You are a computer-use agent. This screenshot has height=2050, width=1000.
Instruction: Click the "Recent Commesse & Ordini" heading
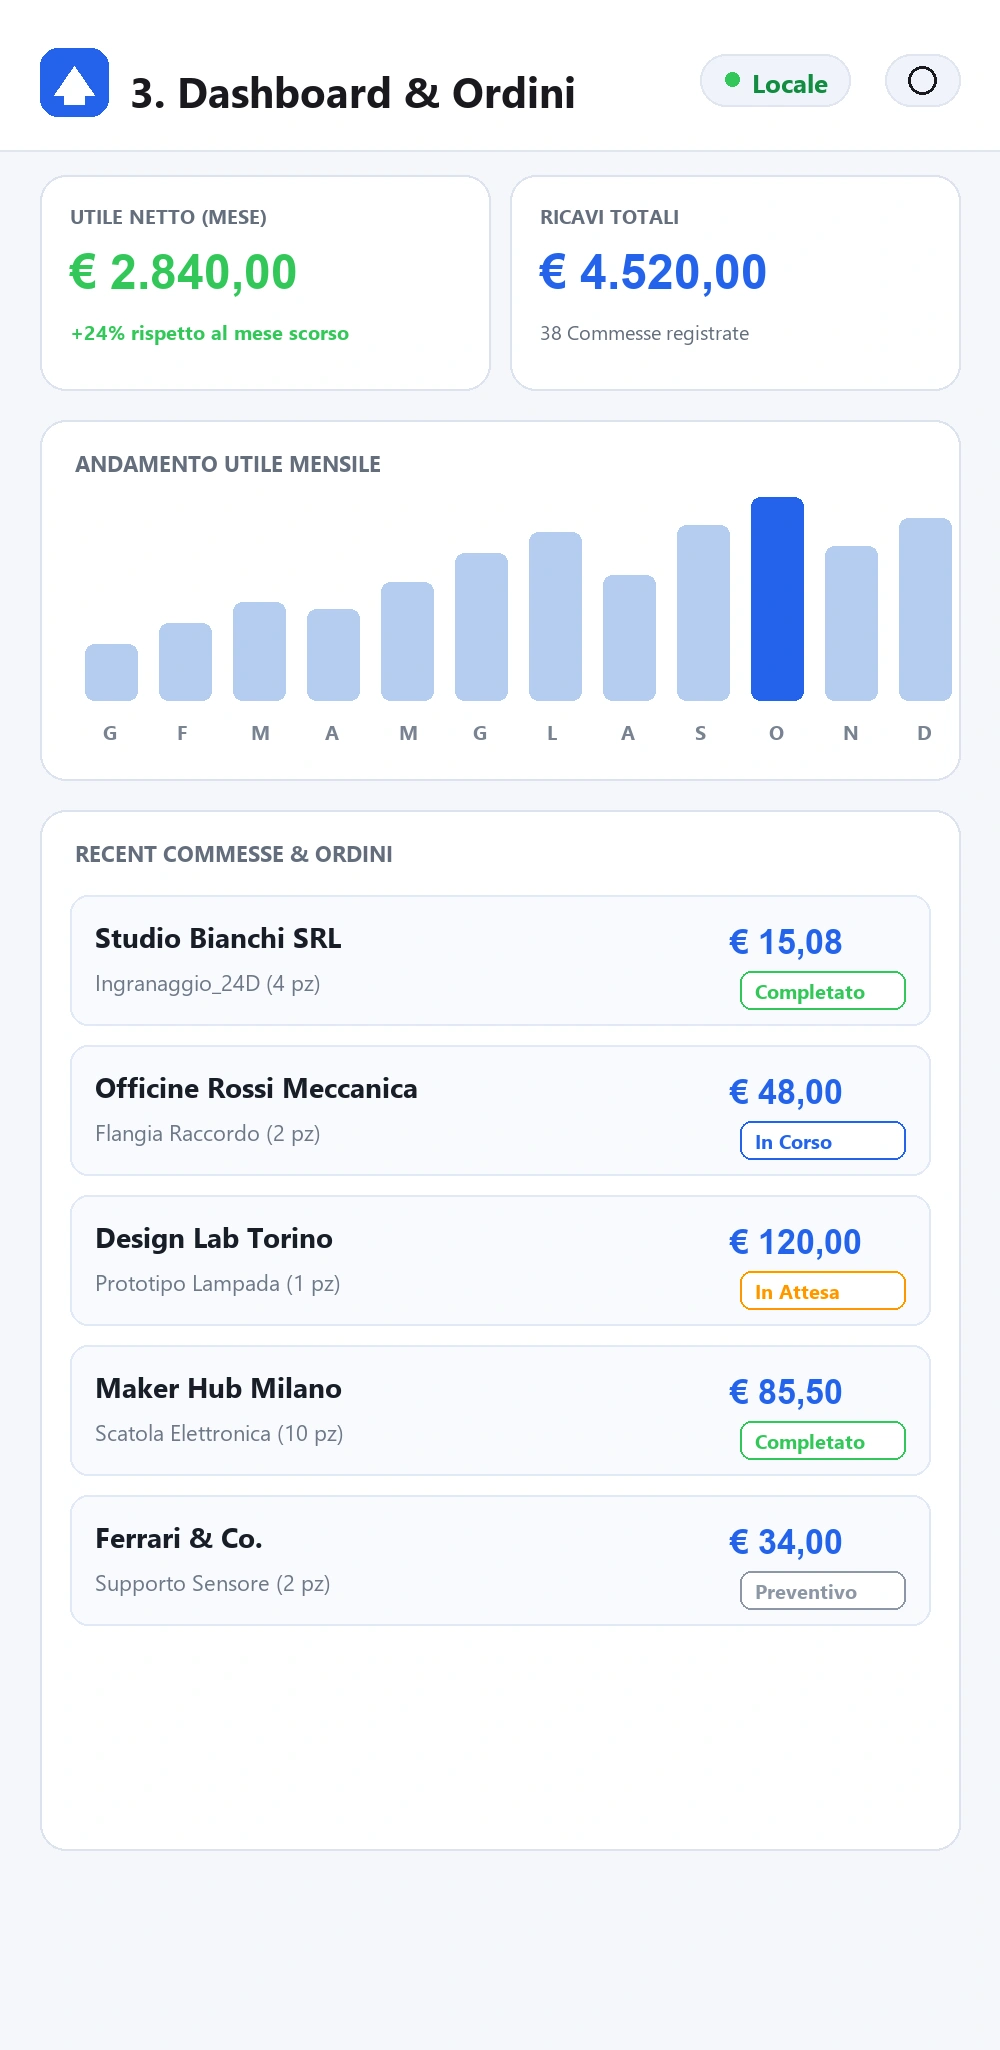click(x=234, y=854)
